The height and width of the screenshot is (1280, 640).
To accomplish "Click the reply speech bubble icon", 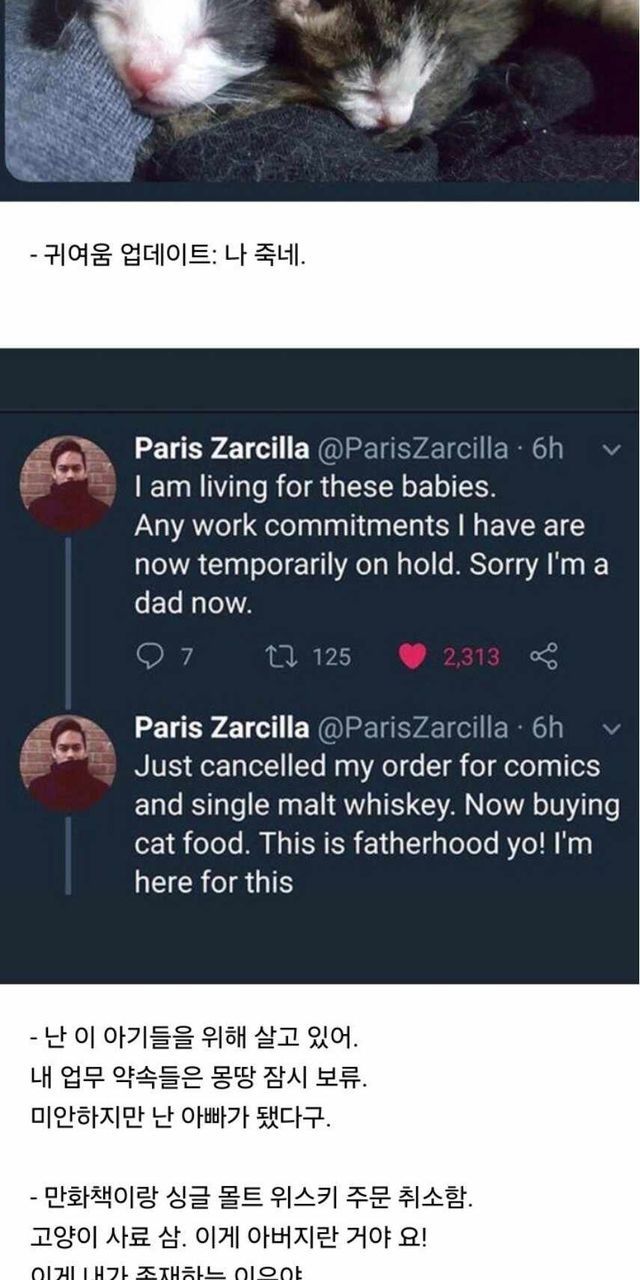I will coord(149,656).
